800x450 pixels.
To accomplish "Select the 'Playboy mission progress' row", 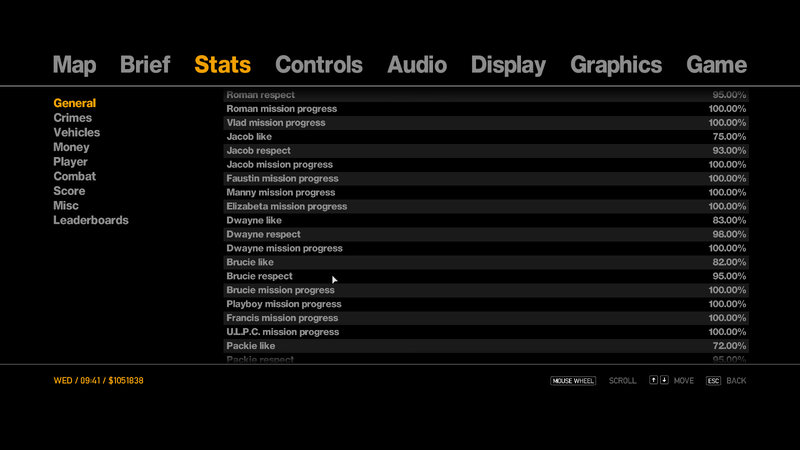I will (x=486, y=304).
